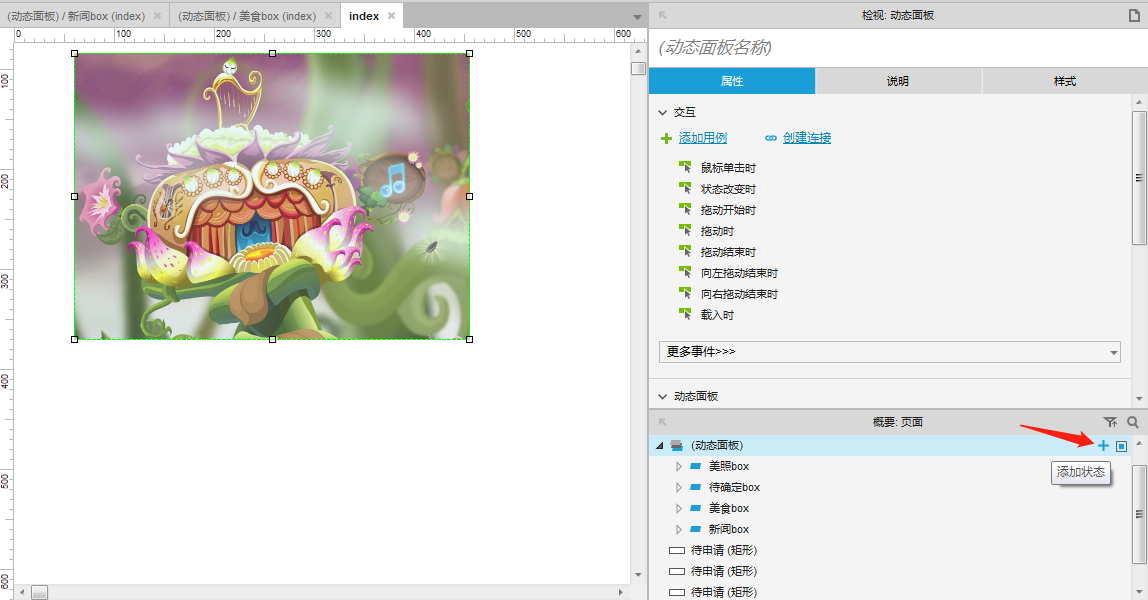Expand the 美食box state
This screenshot has height=600, width=1148.
click(x=679, y=509)
